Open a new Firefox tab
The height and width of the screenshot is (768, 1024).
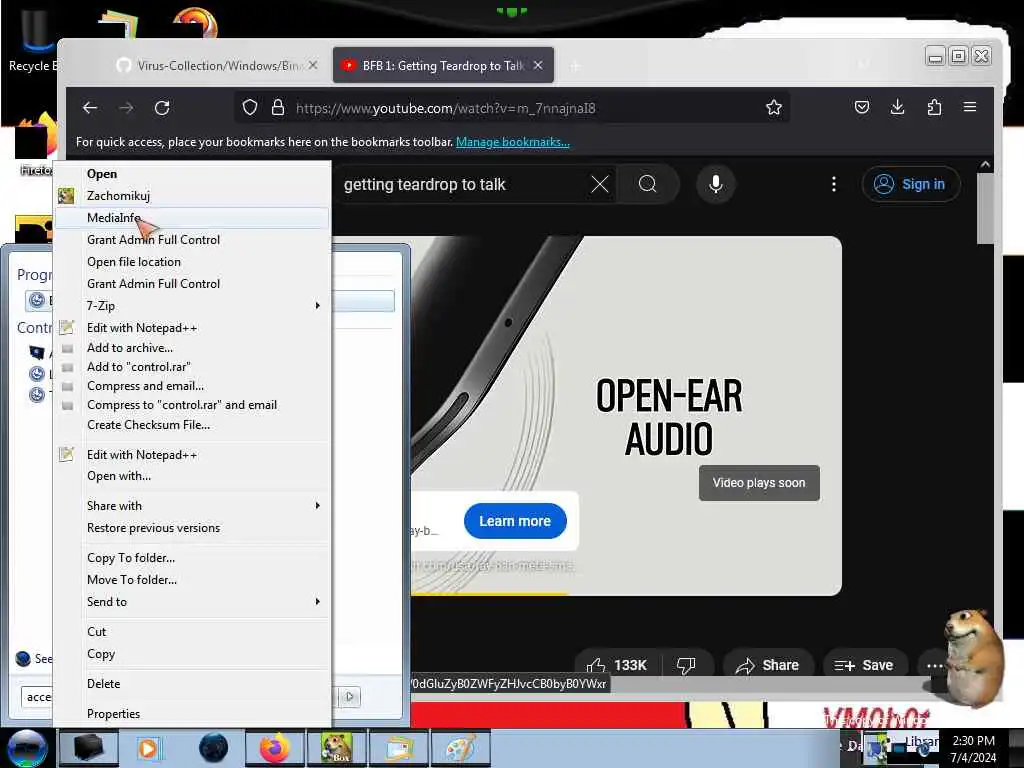[x=575, y=66]
